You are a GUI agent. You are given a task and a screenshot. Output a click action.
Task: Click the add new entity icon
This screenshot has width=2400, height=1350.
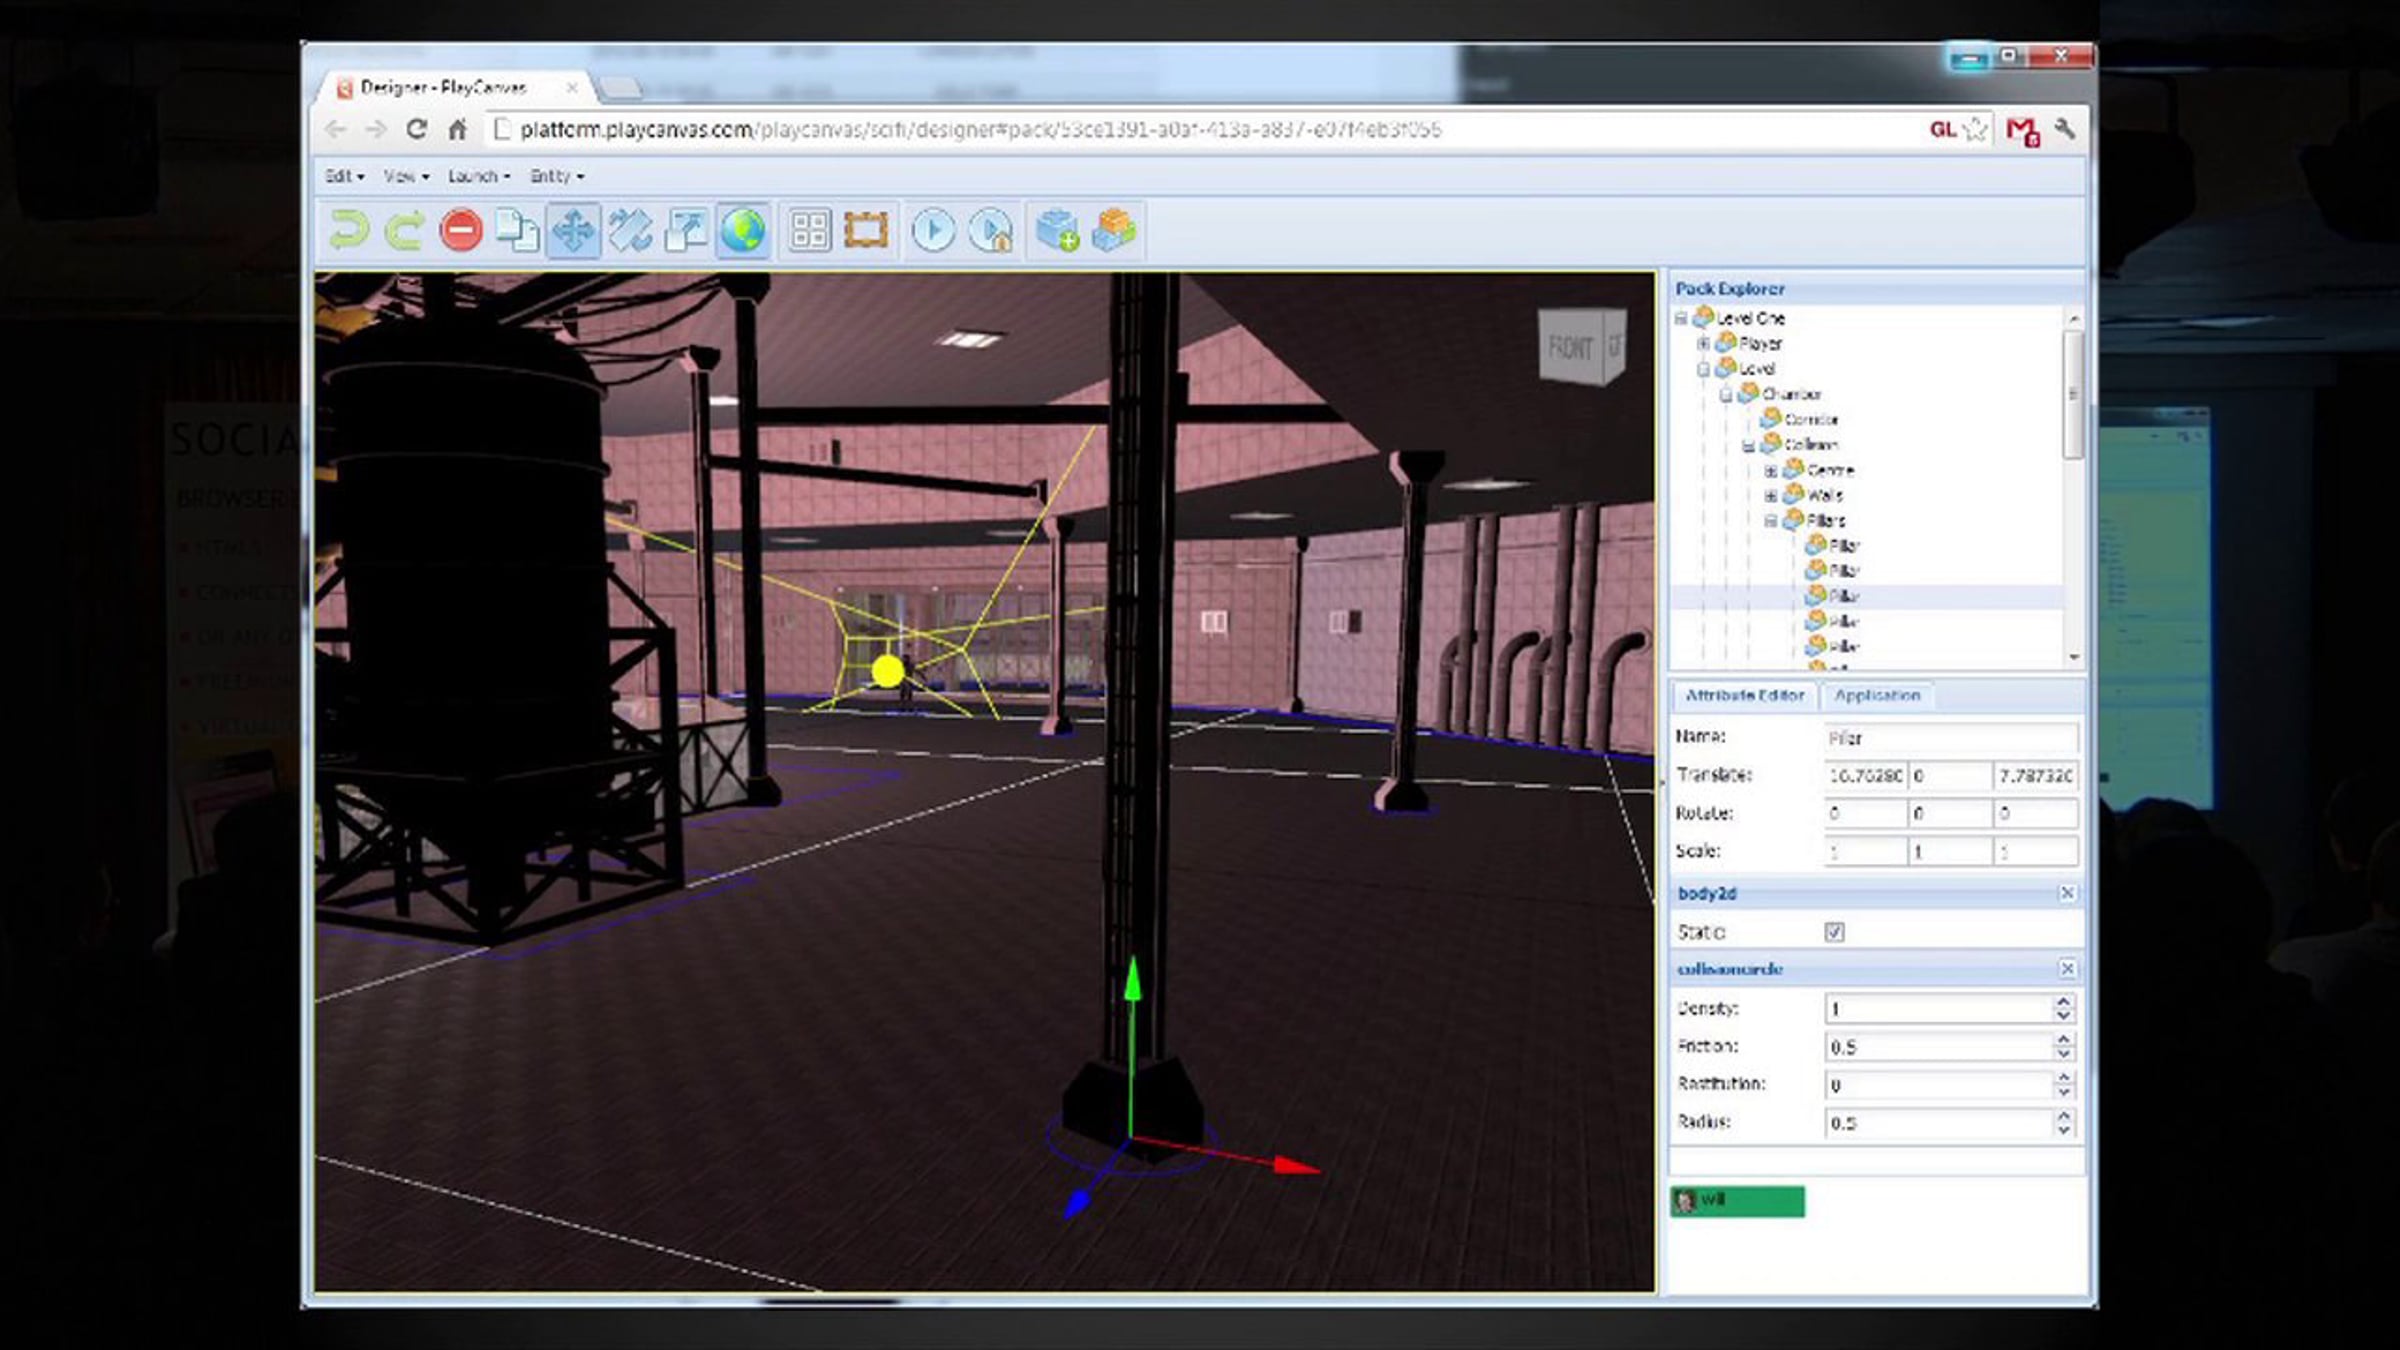(x=1057, y=230)
